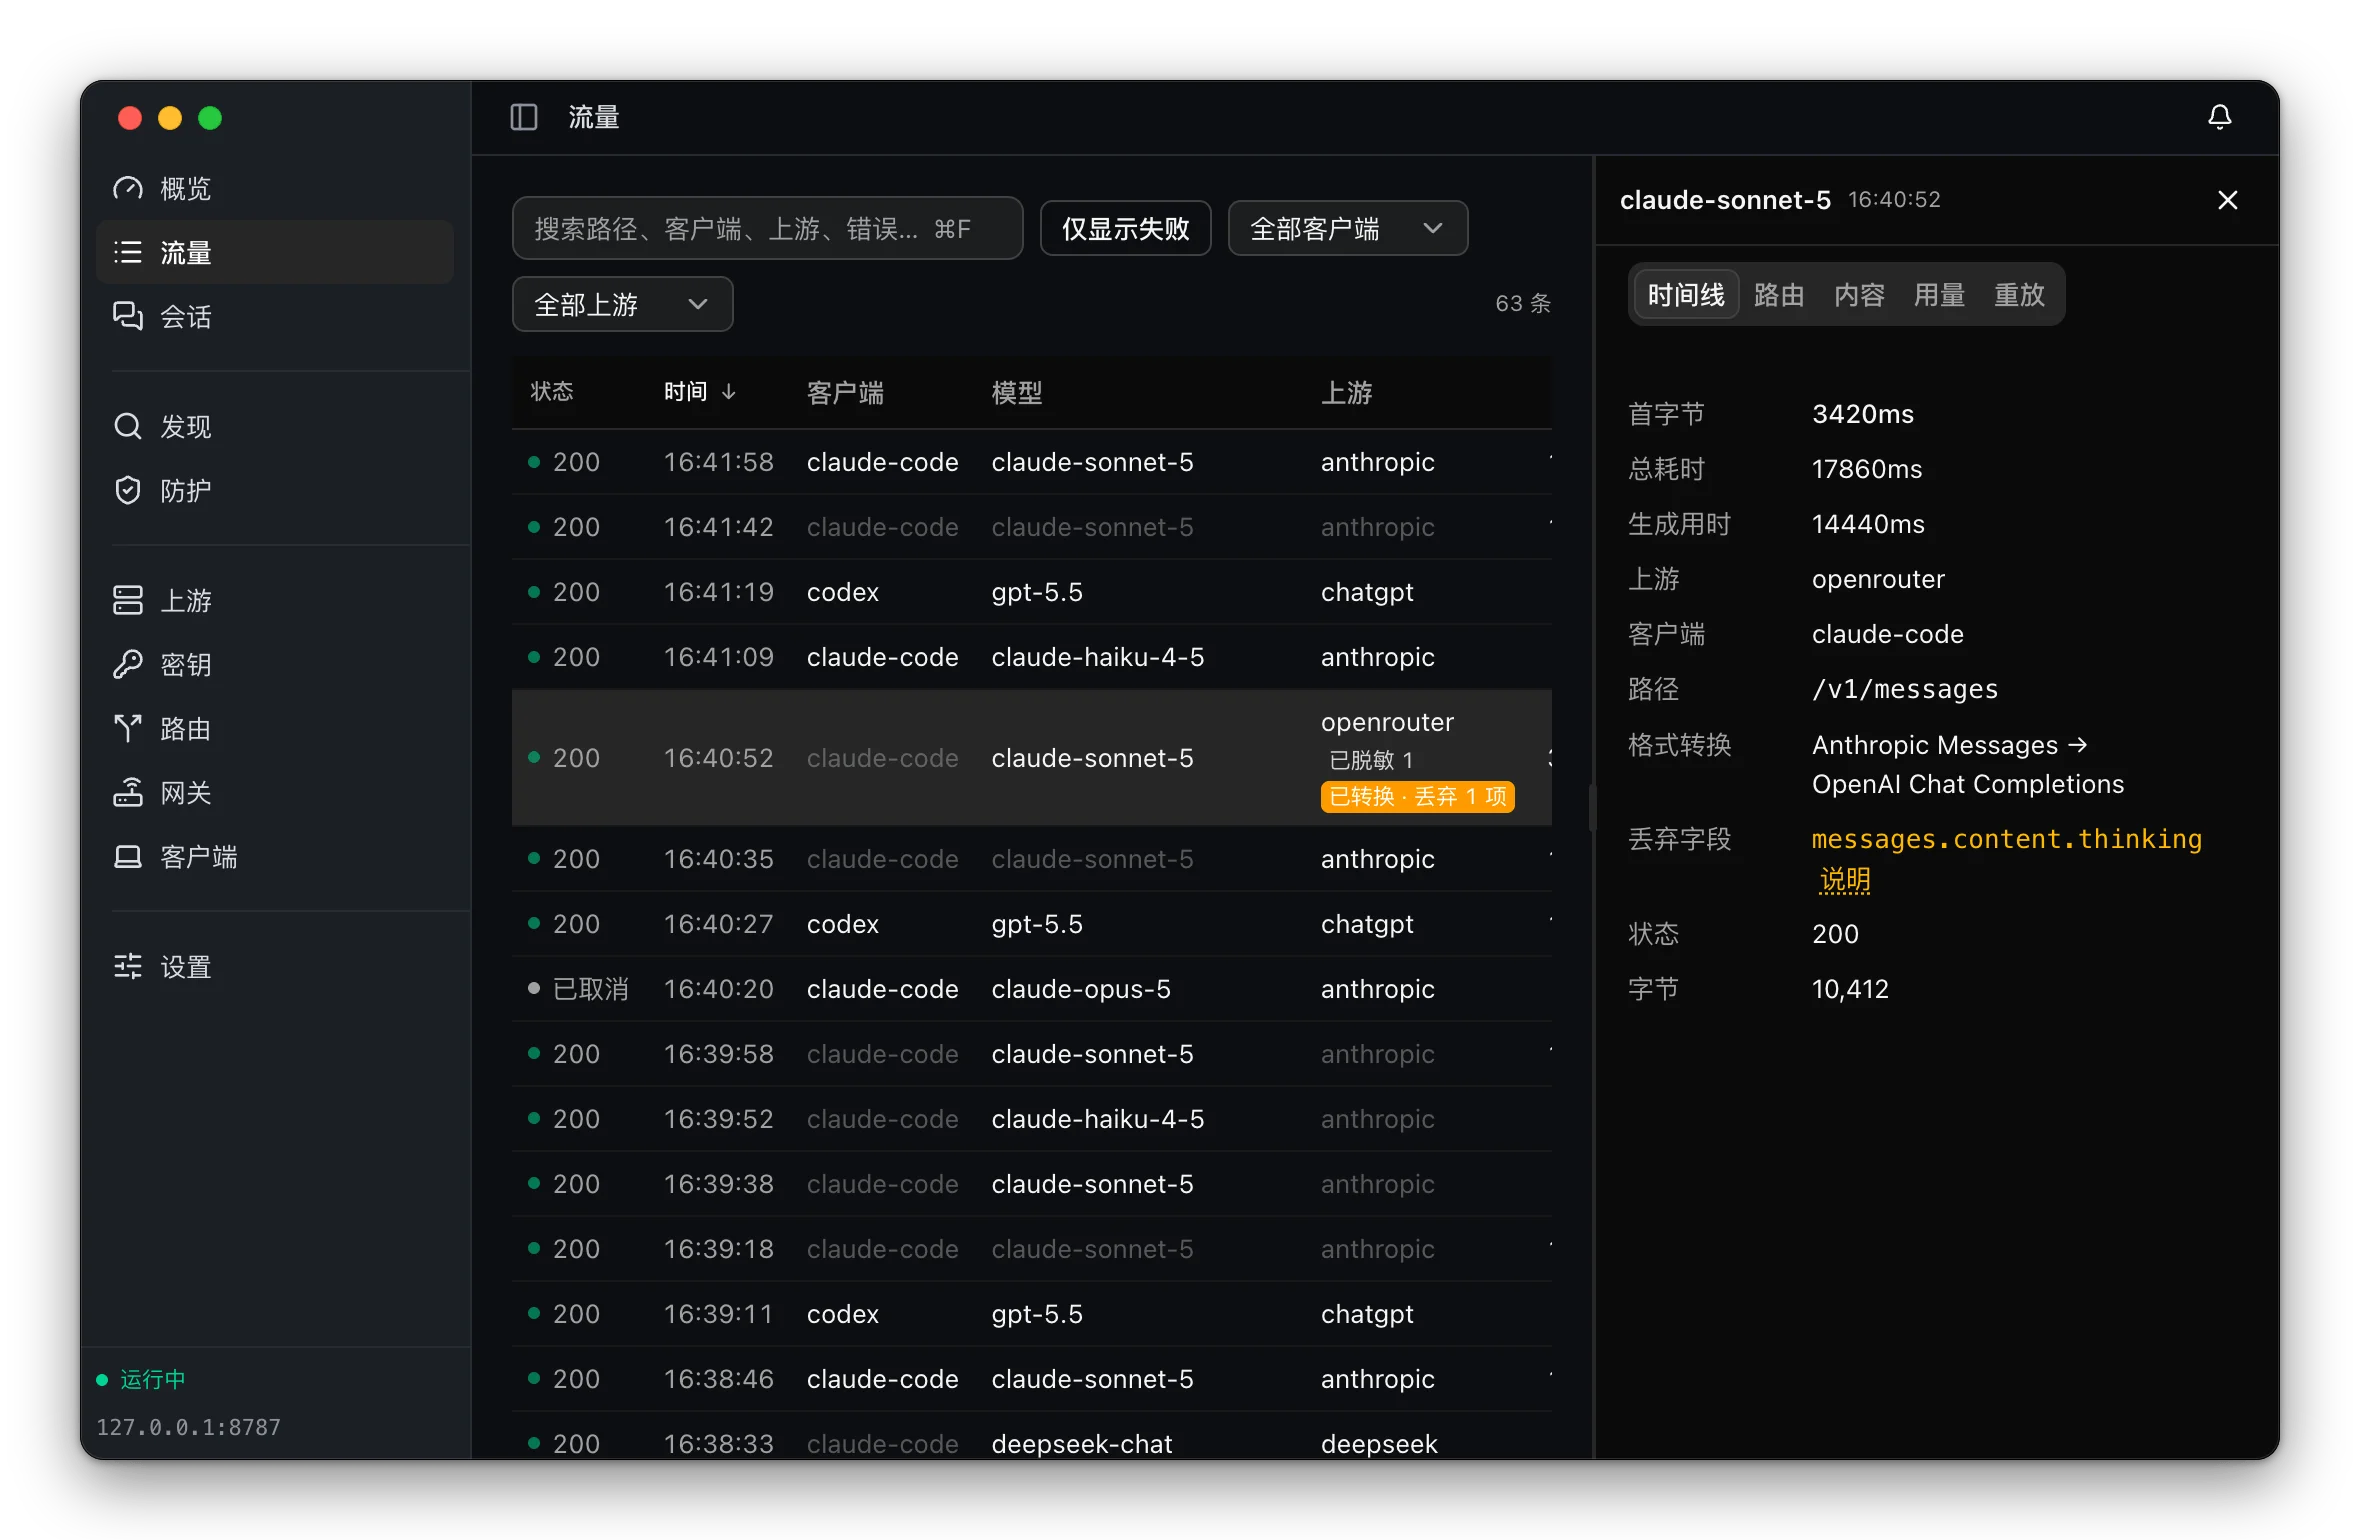2360x1540 pixels.
Task: Switch to 路由 tab in detail panel
Action: 1779,295
